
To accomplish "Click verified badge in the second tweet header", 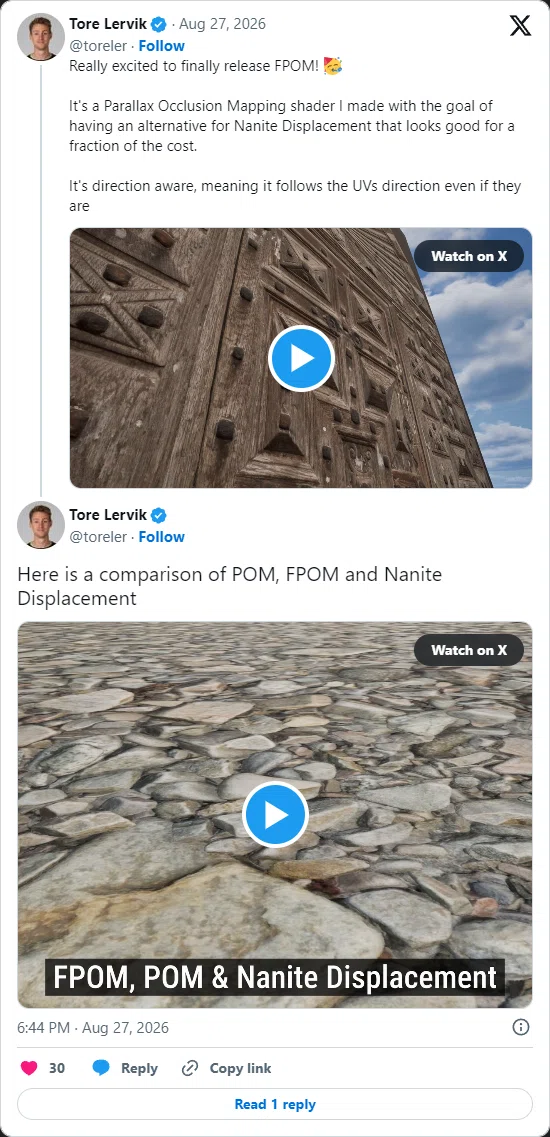I will (159, 516).
